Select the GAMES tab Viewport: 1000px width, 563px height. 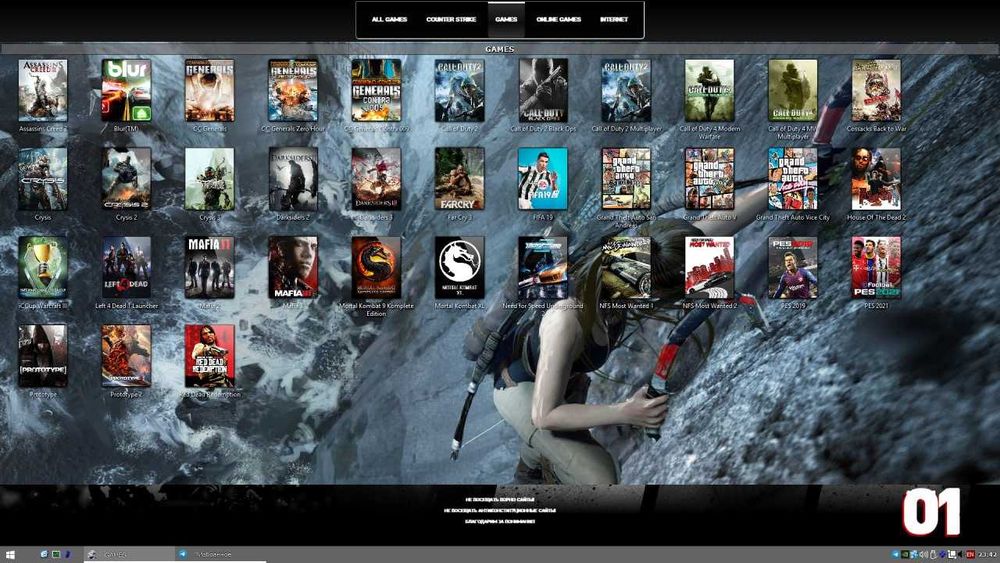coord(506,19)
